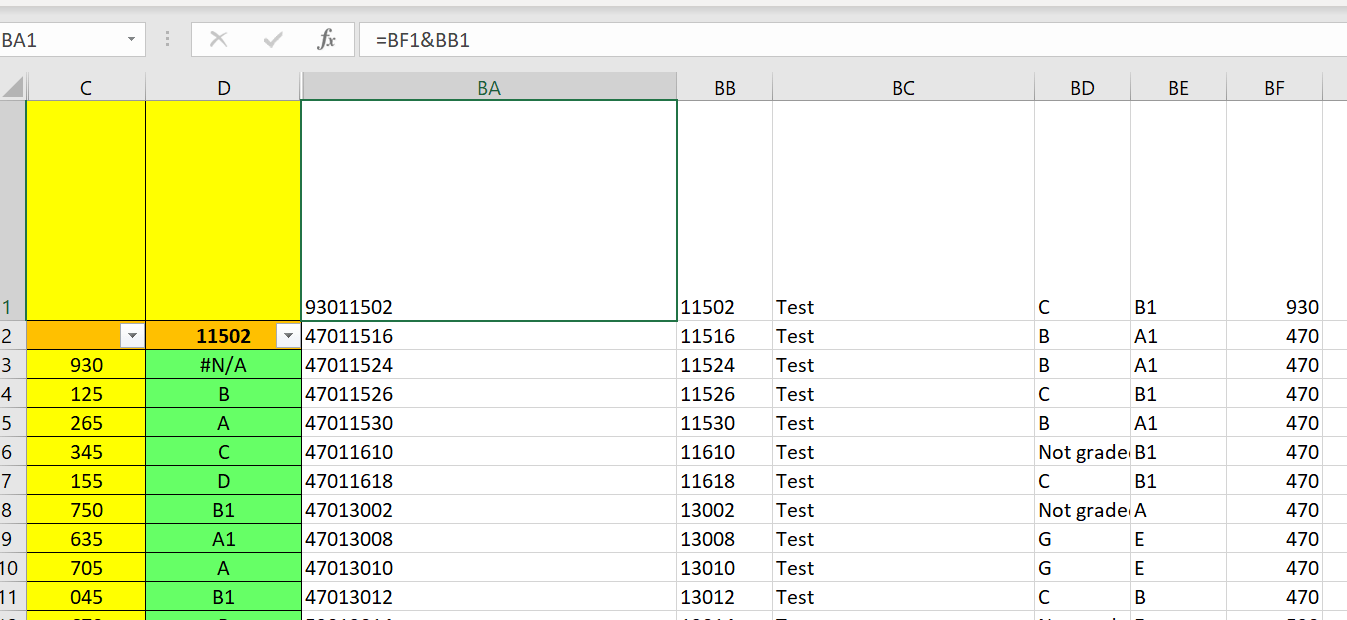Select column header BA
This screenshot has height=620, width=1347.
pos(489,87)
